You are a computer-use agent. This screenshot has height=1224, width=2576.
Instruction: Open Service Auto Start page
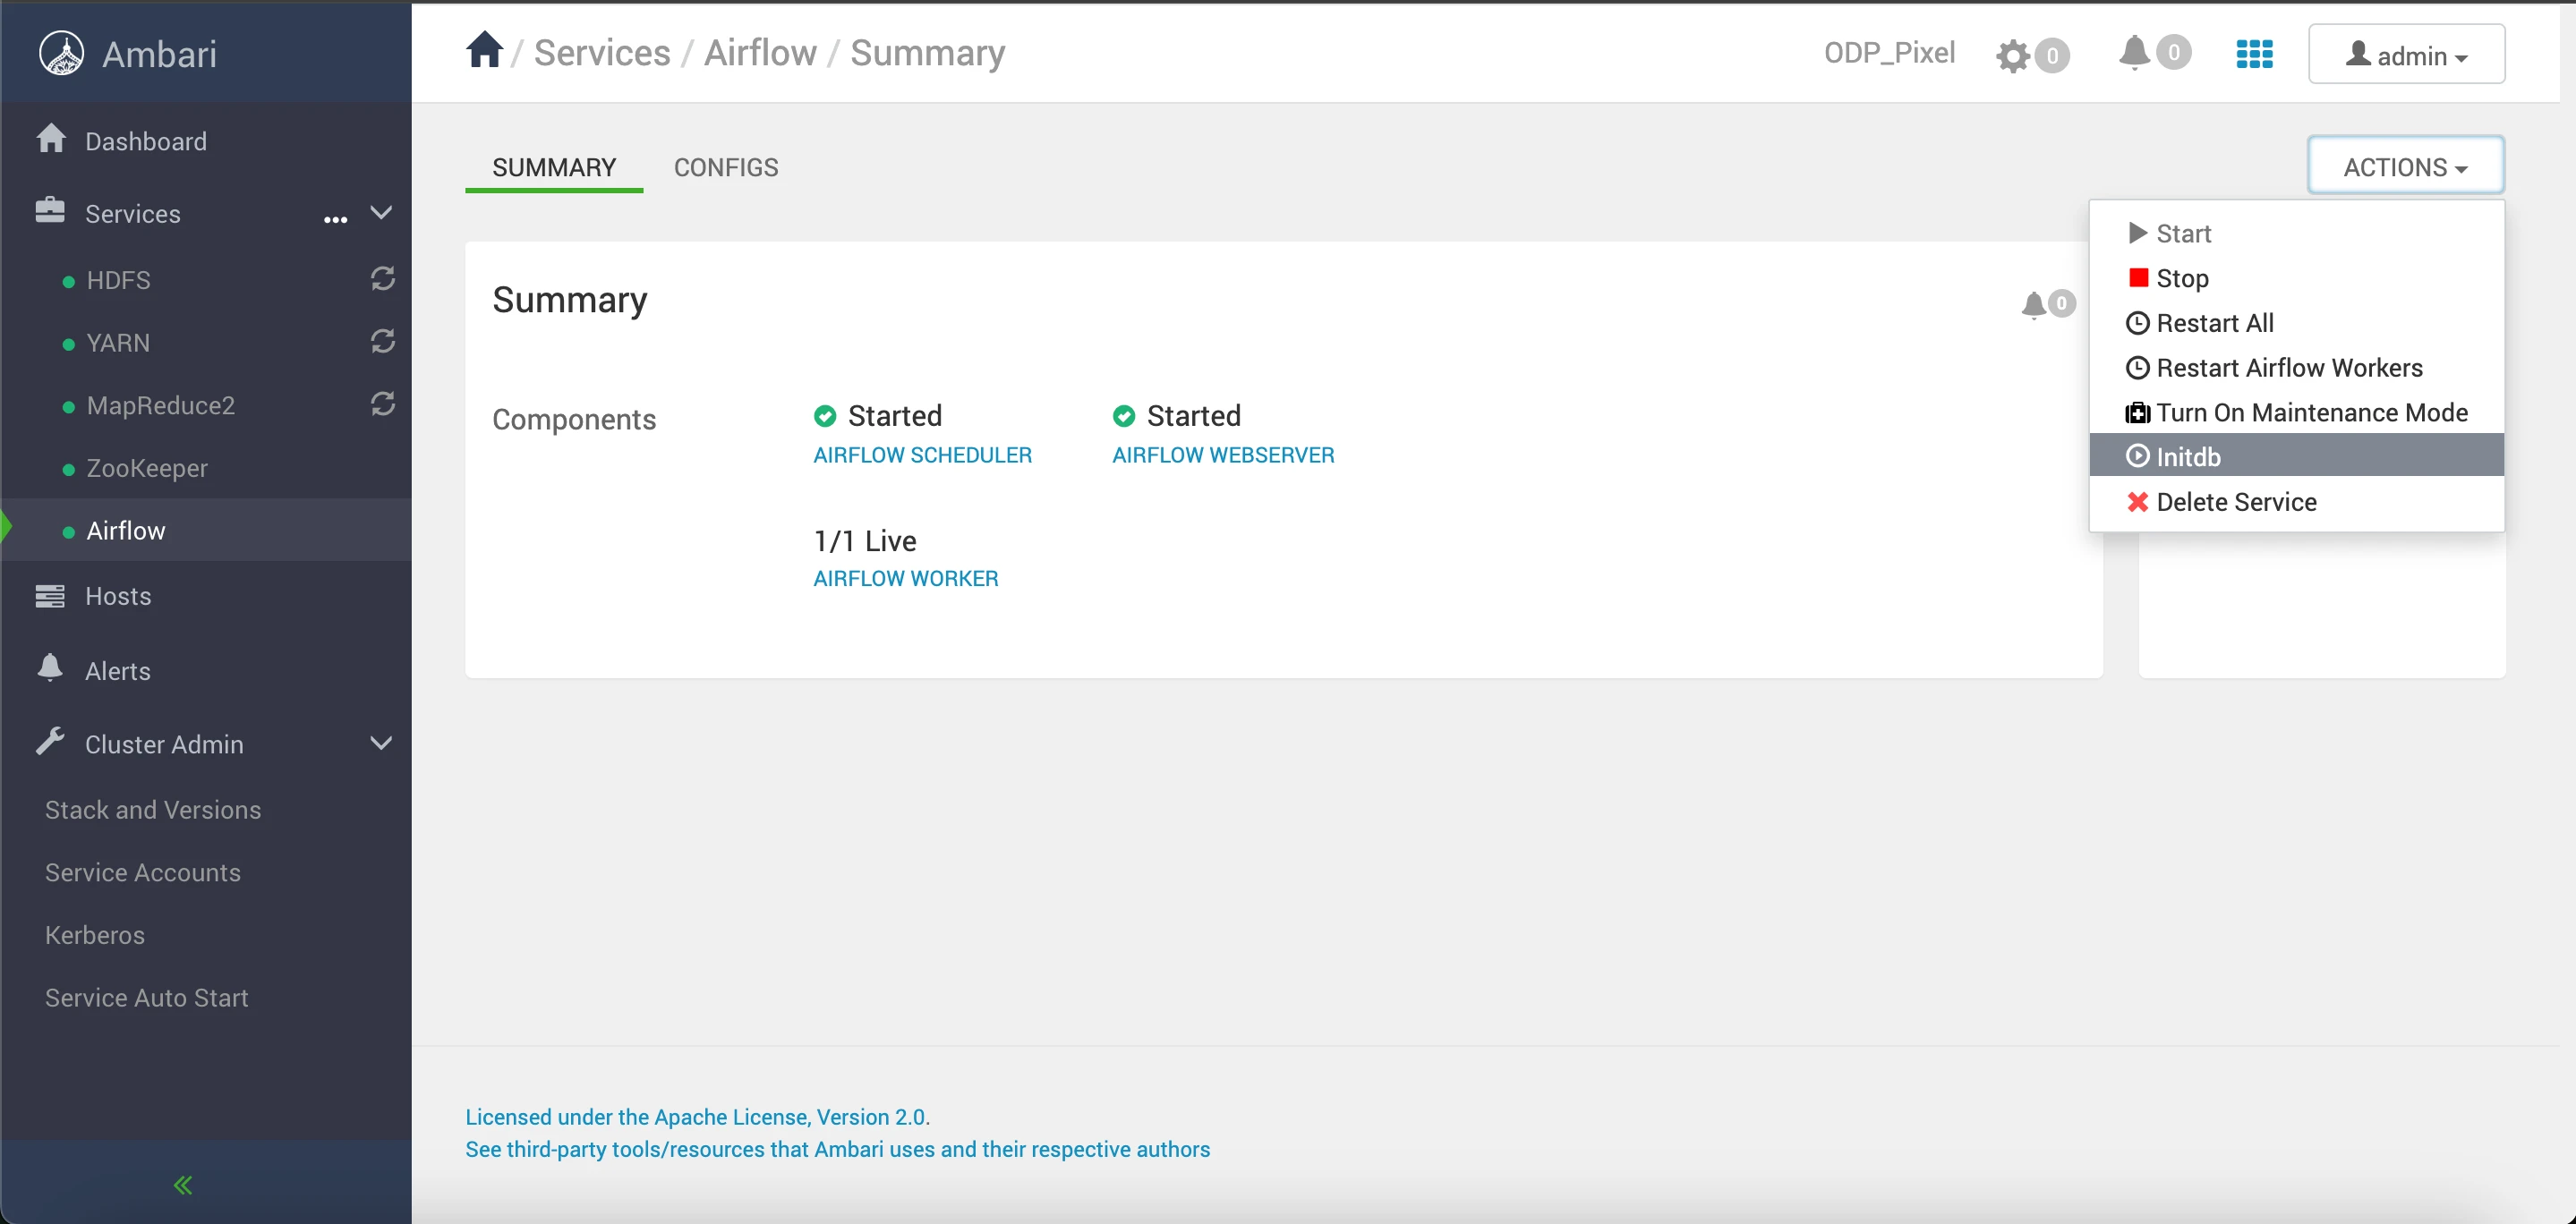click(147, 998)
